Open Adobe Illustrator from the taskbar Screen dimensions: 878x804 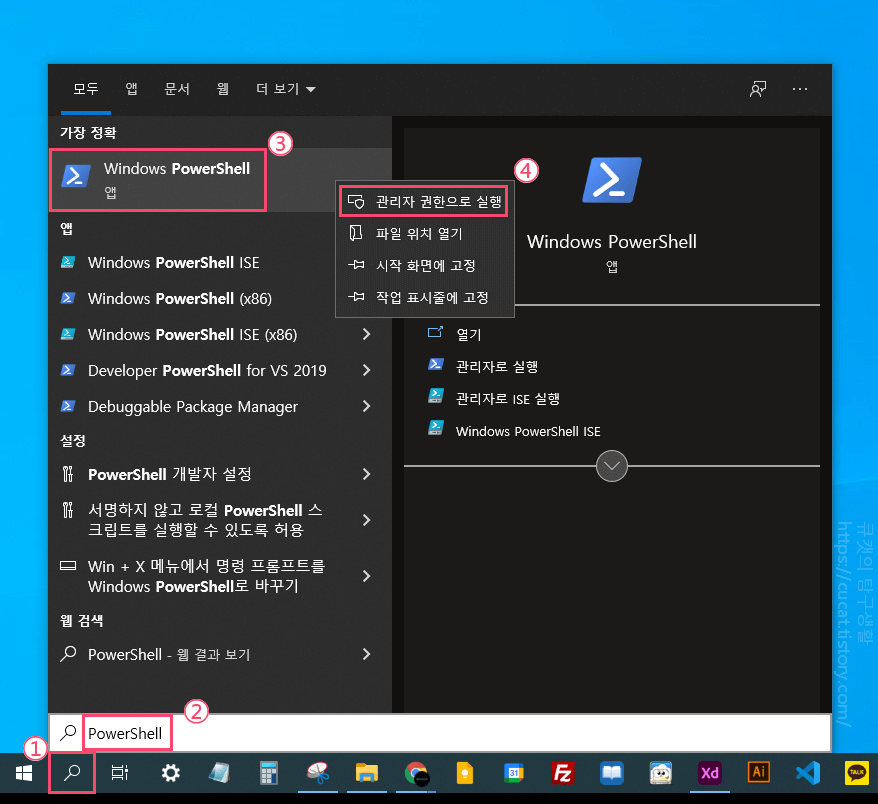[758, 772]
